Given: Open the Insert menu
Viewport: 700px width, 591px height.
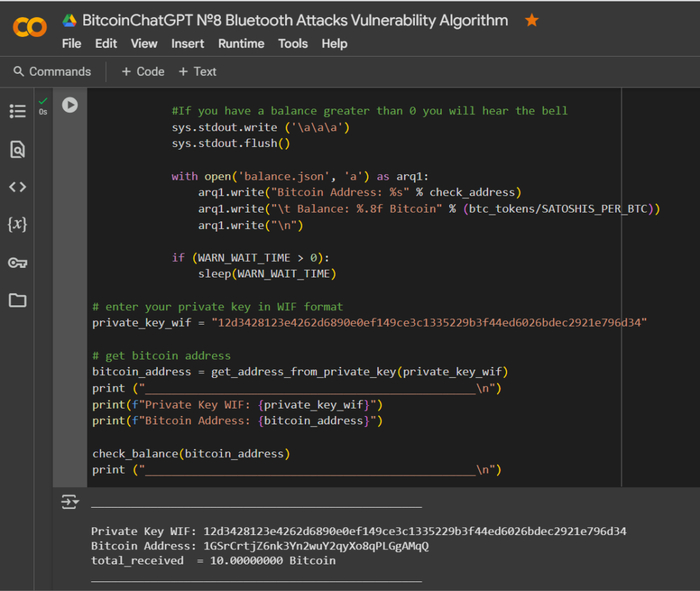Looking at the screenshot, I should [x=187, y=44].
